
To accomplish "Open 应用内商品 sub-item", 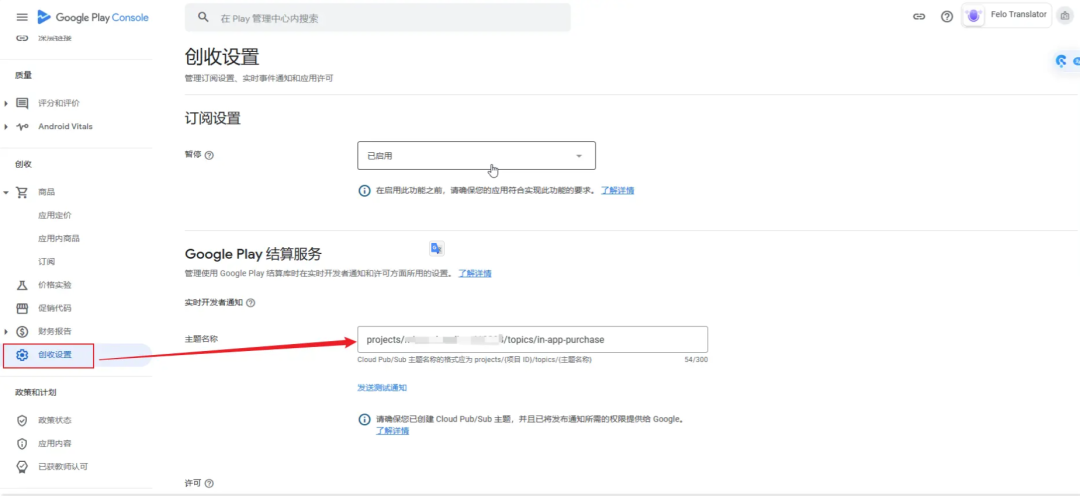I will click(59, 238).
